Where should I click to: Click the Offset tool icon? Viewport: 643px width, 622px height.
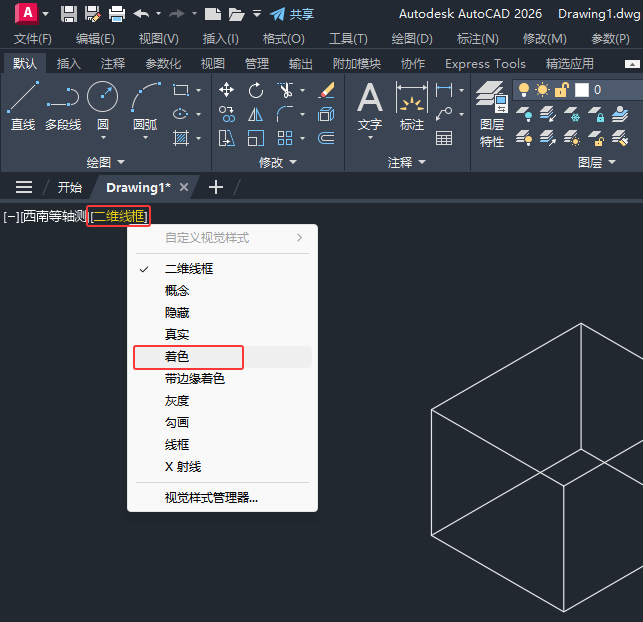(326, 138)
